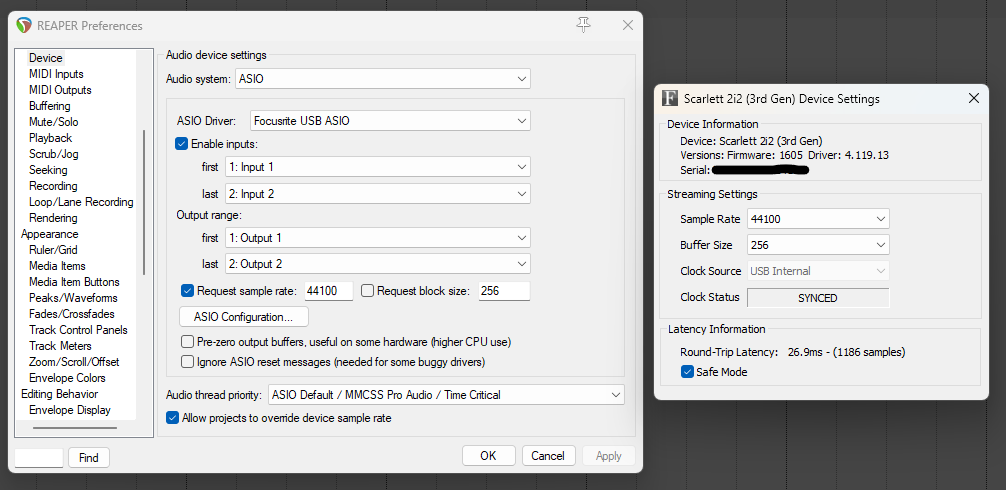This screenshot has width=1006, height=490.
Task: Open Buffer Size dropdown in Scarlett settings
Action: tap(819, 245)
